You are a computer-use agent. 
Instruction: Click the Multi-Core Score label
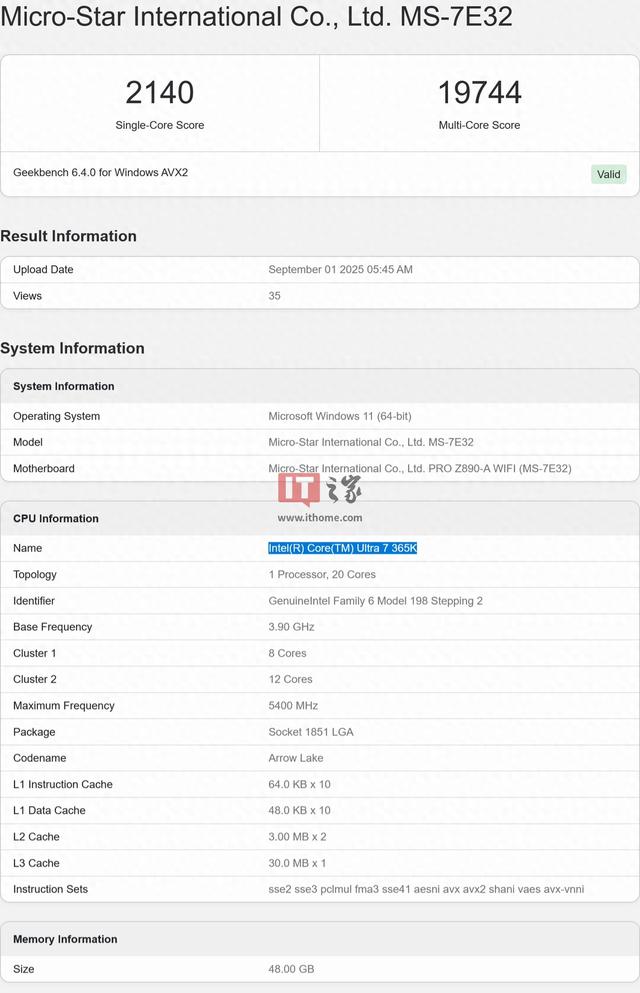[x=479, y=125]
